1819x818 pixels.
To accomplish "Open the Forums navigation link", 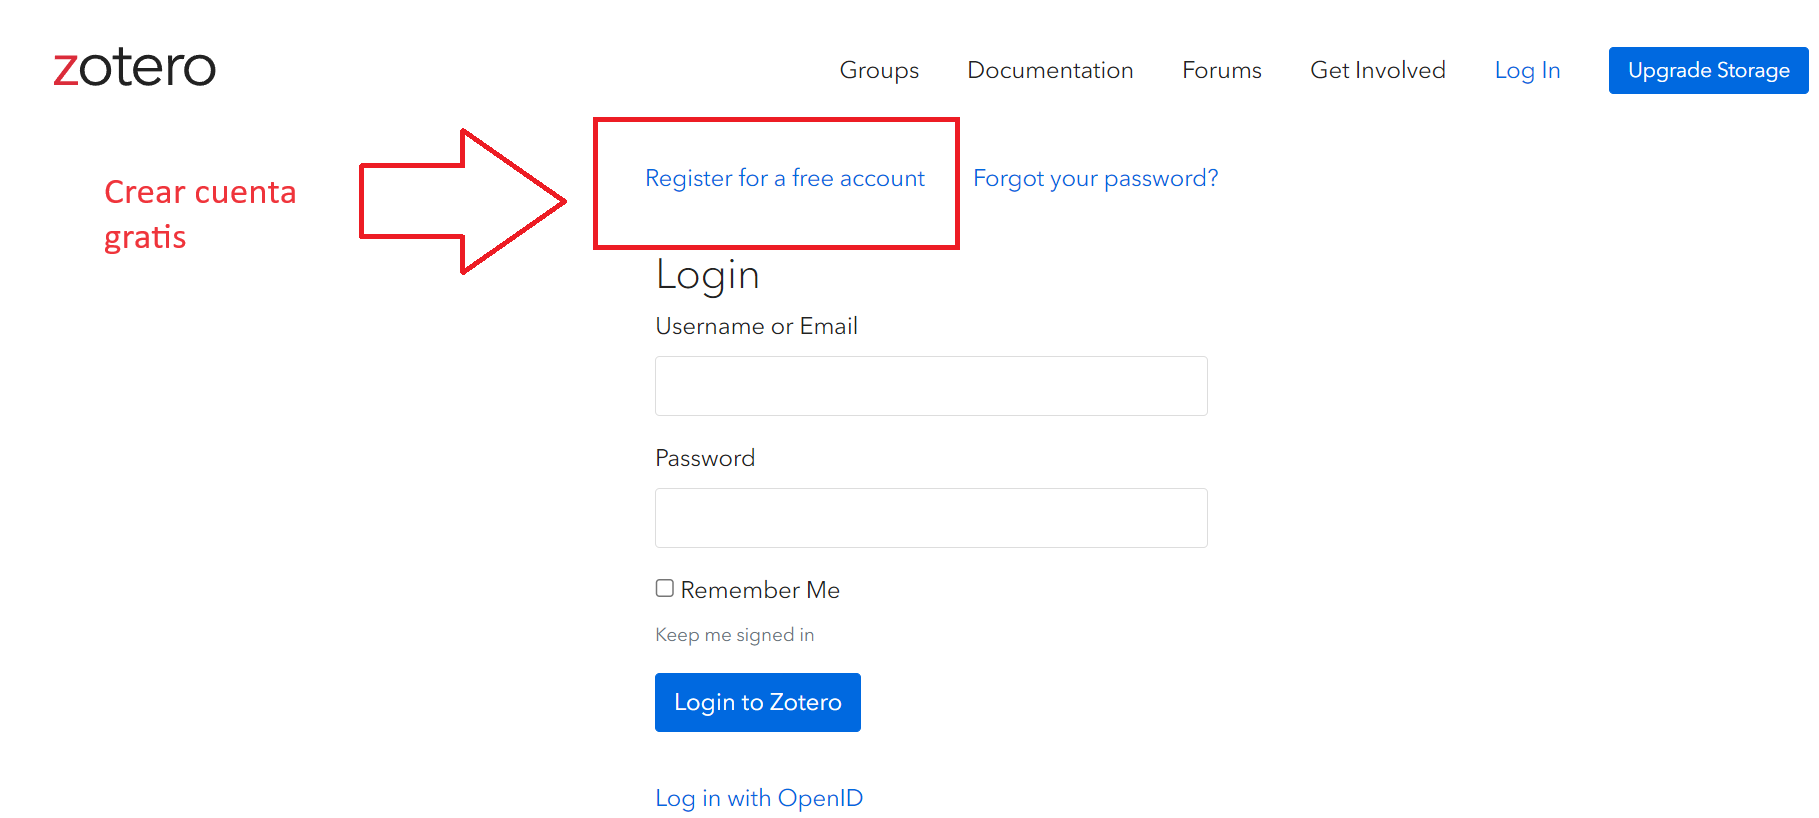I will [1221, 70].
